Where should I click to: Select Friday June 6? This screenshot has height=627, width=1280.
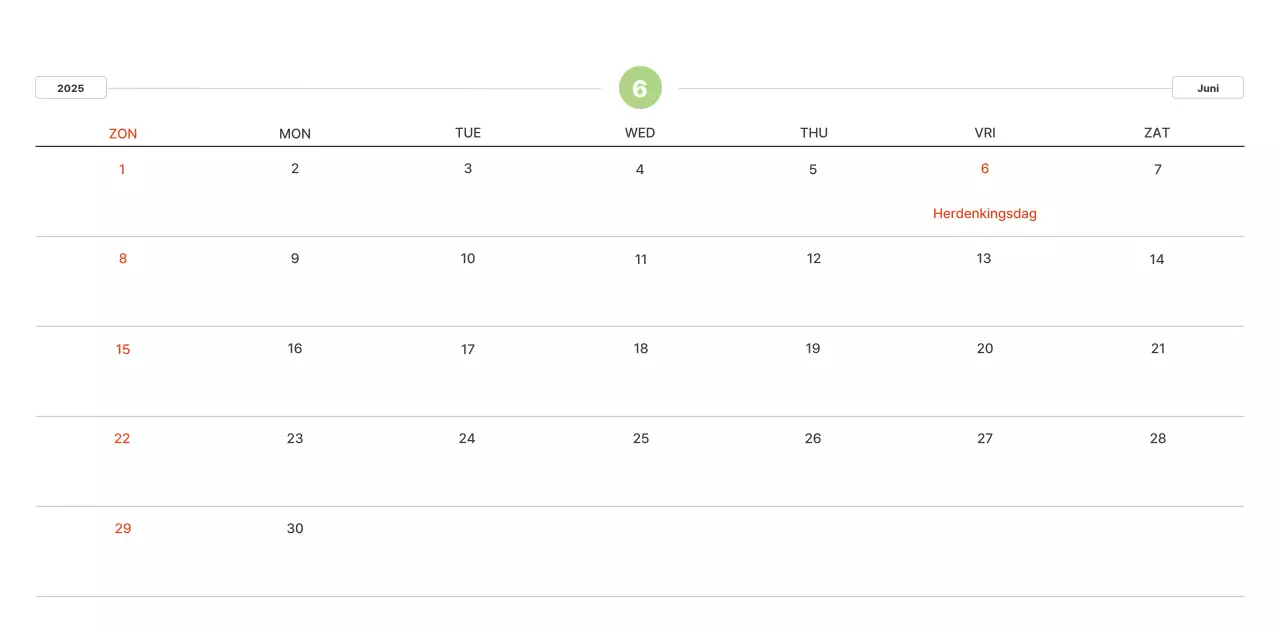[985, 169]
